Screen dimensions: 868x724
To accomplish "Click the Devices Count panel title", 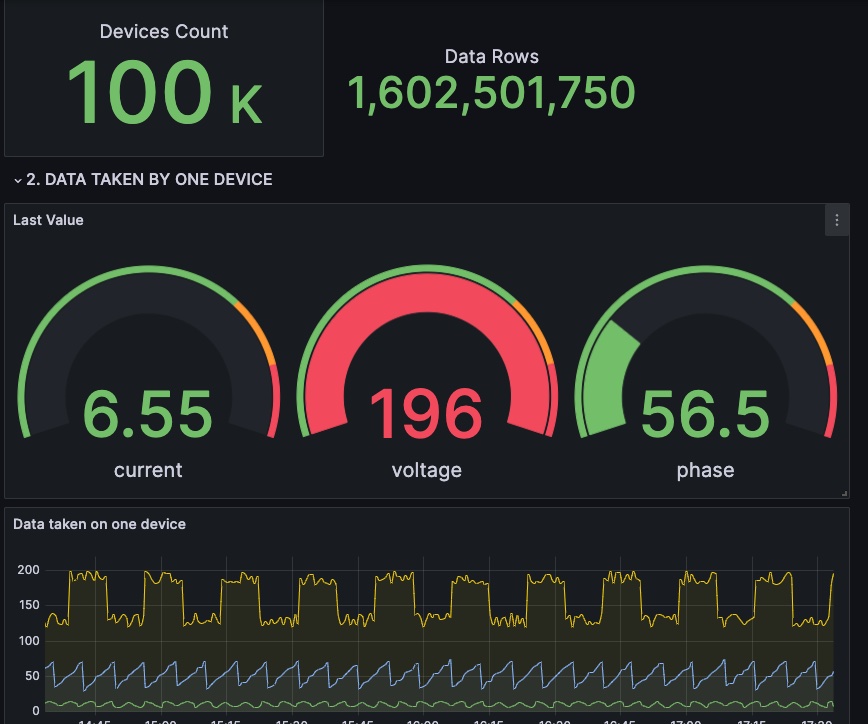I will pos(164,32).
